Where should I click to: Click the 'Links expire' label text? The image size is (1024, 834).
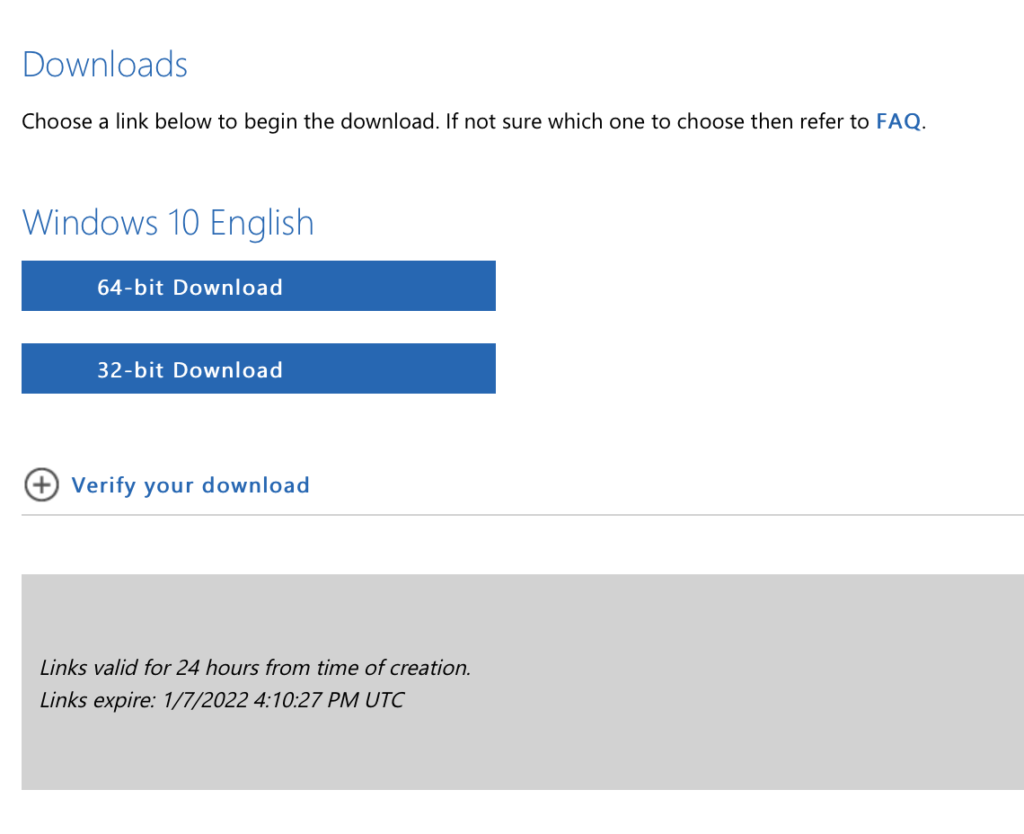[95, 700]
